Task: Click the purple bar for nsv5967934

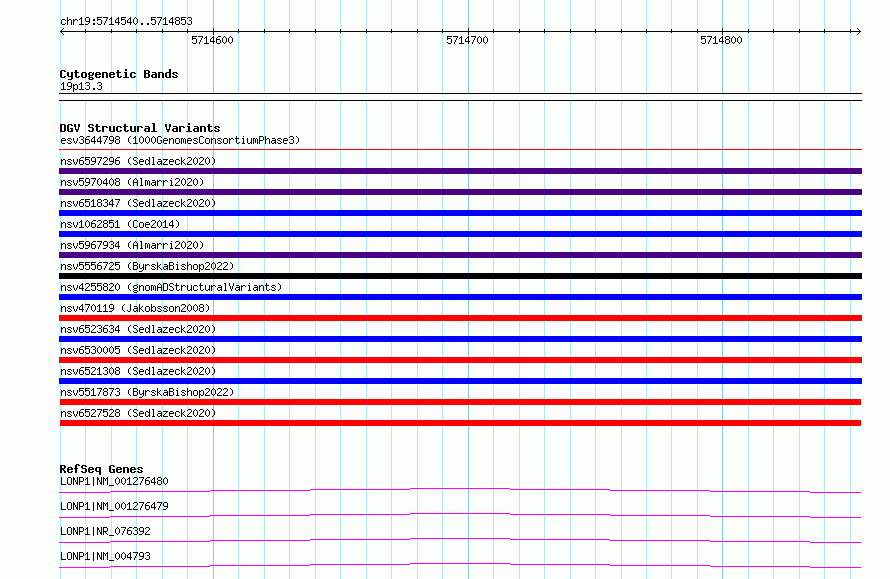Action: click(x=460, y=255)
